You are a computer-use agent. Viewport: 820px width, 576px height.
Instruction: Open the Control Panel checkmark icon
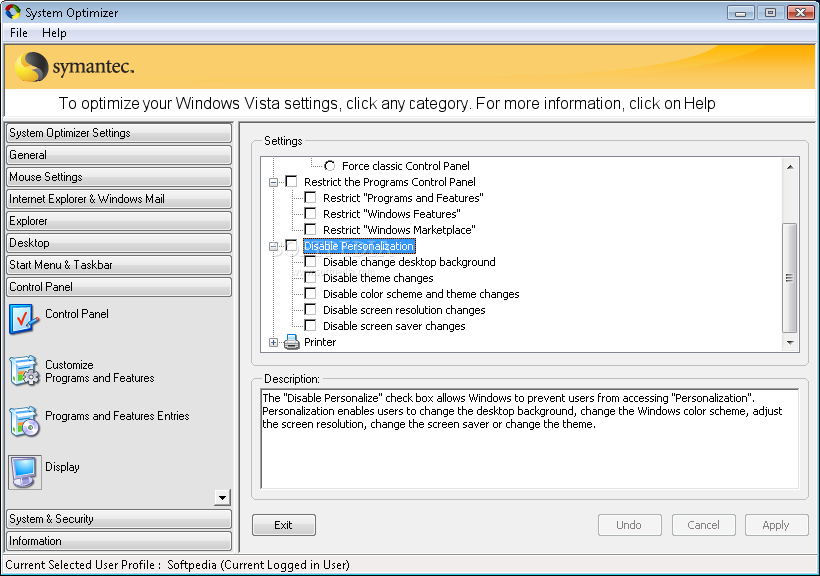[x=24, y=319]
